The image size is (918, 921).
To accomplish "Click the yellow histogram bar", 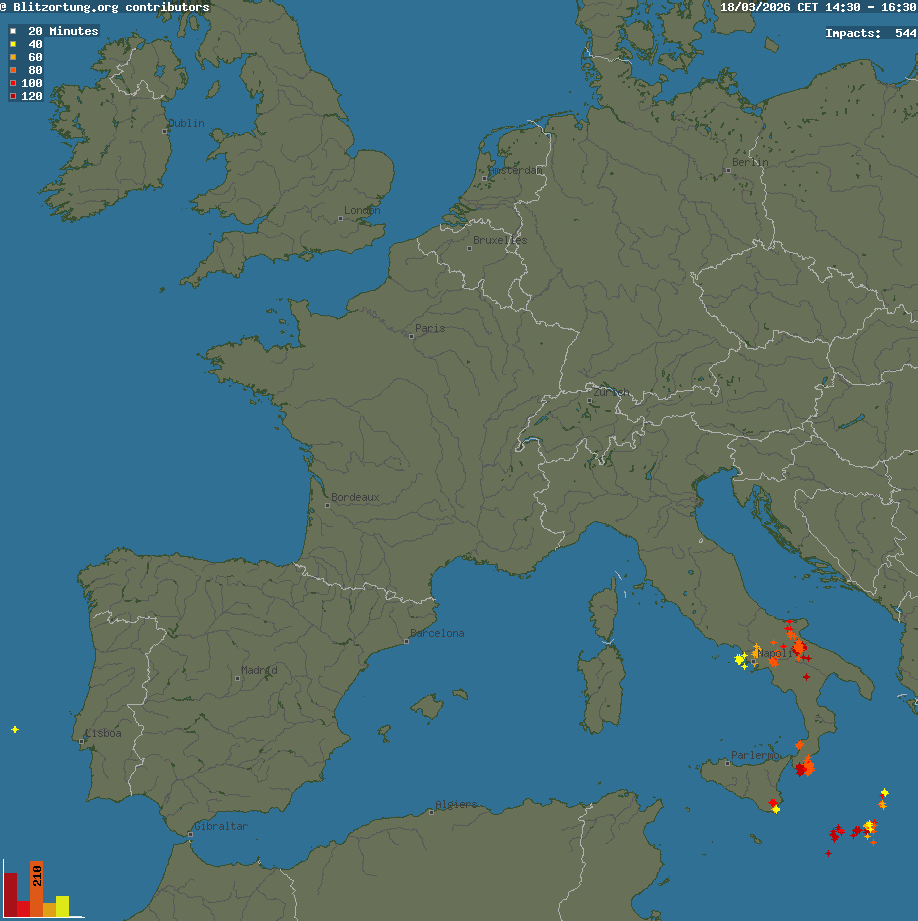I will tap(62, 906).
